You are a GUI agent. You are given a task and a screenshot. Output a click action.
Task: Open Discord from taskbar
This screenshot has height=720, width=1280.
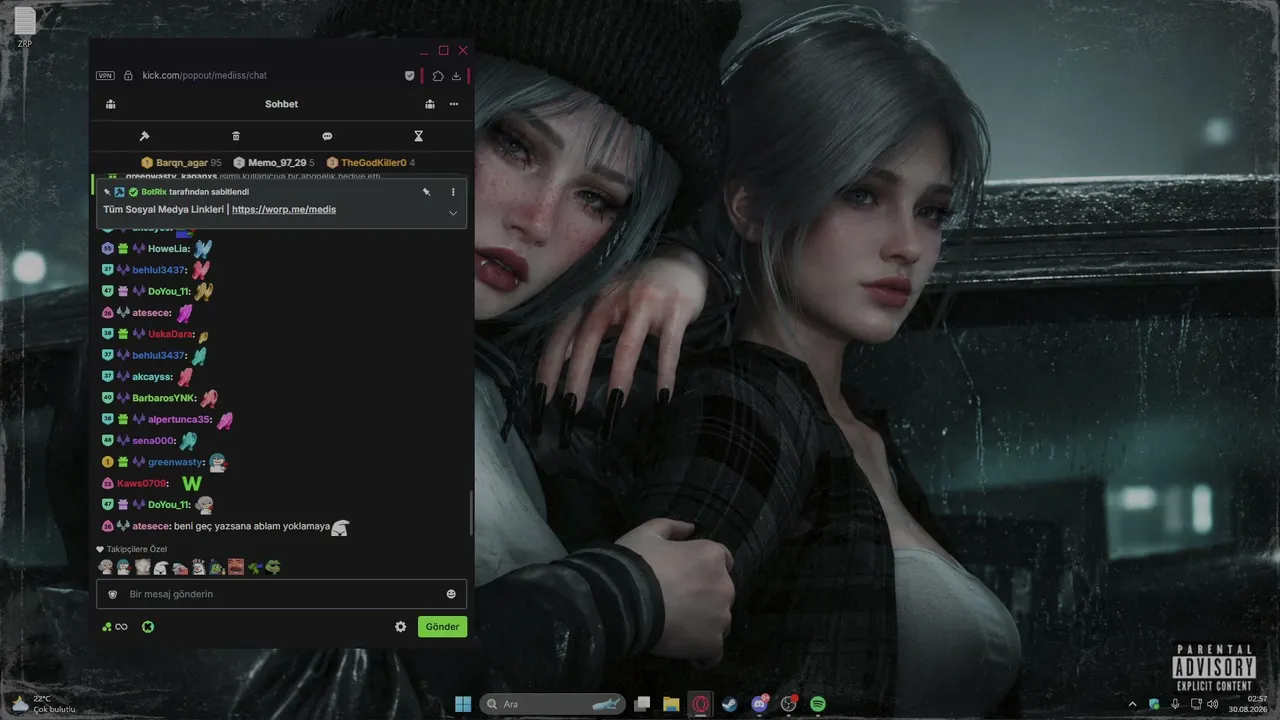(x=759, y=704)
